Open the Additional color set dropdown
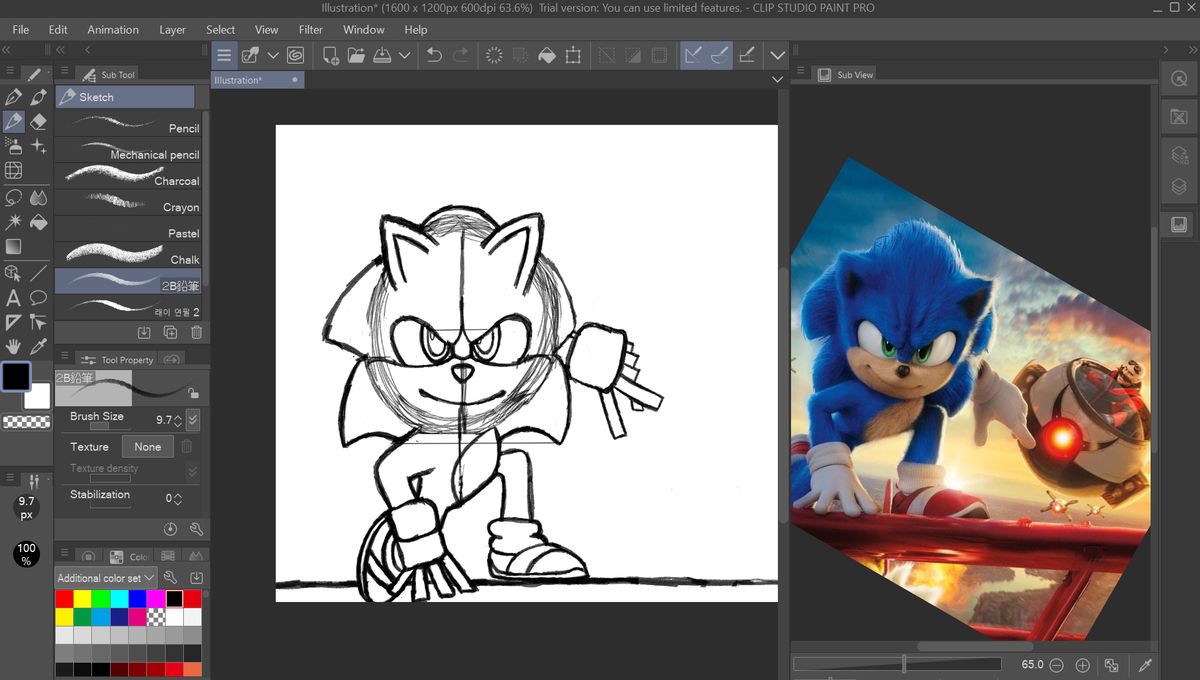 coord(106,578)
